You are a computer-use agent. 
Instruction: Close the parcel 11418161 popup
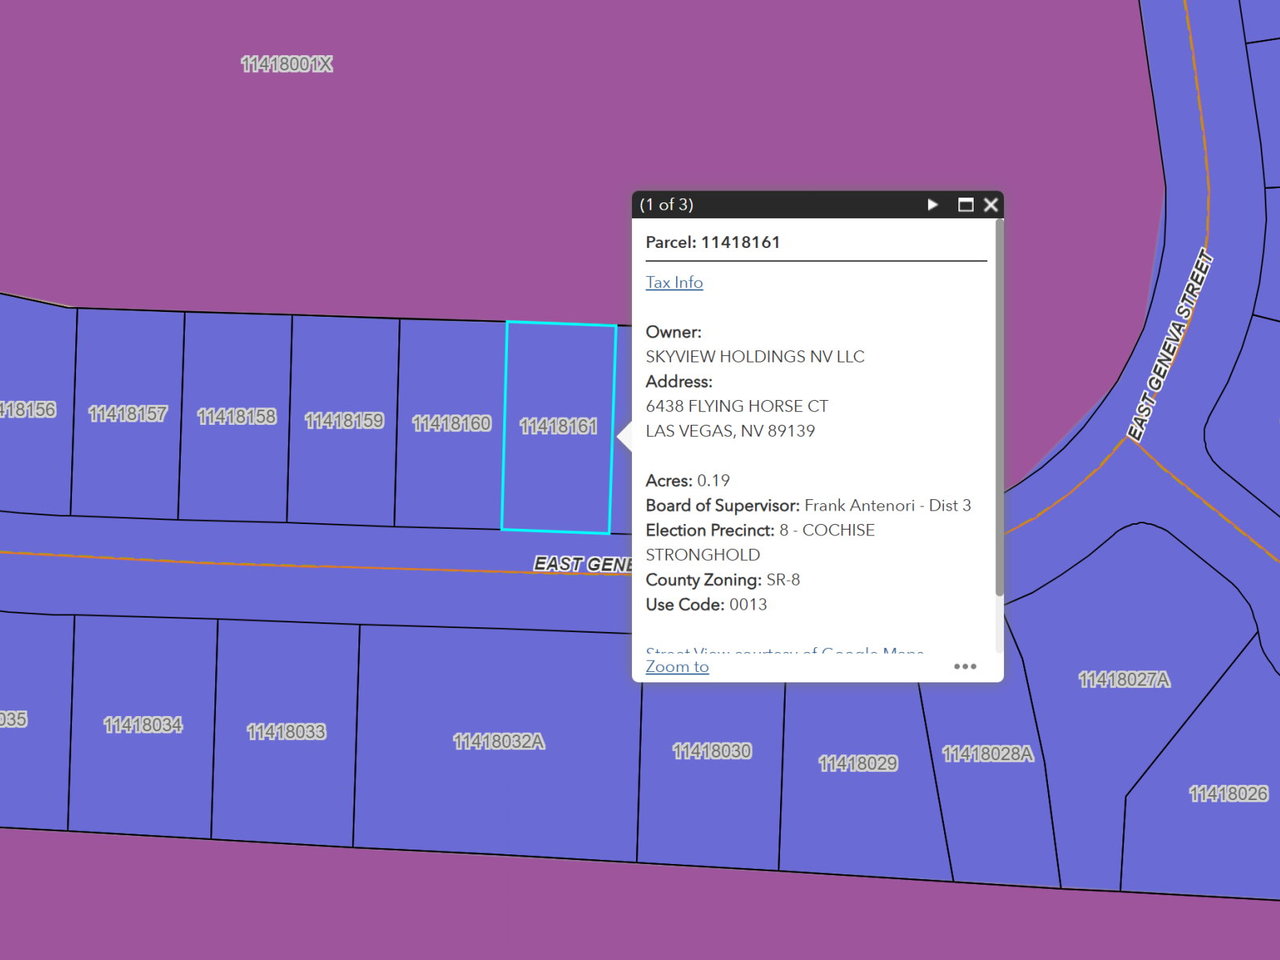pos(991,204)
